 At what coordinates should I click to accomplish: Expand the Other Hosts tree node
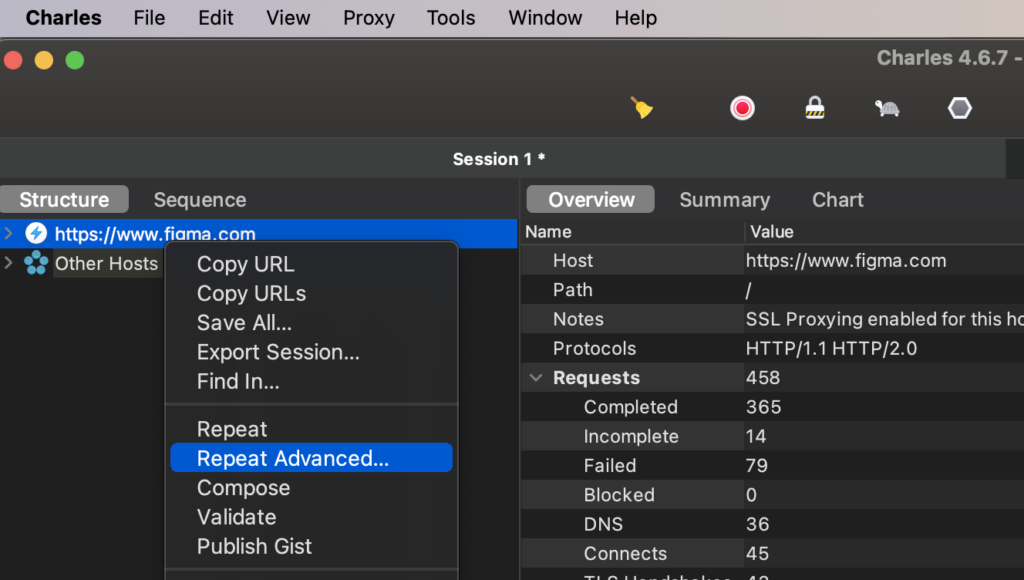click(9, 263)
